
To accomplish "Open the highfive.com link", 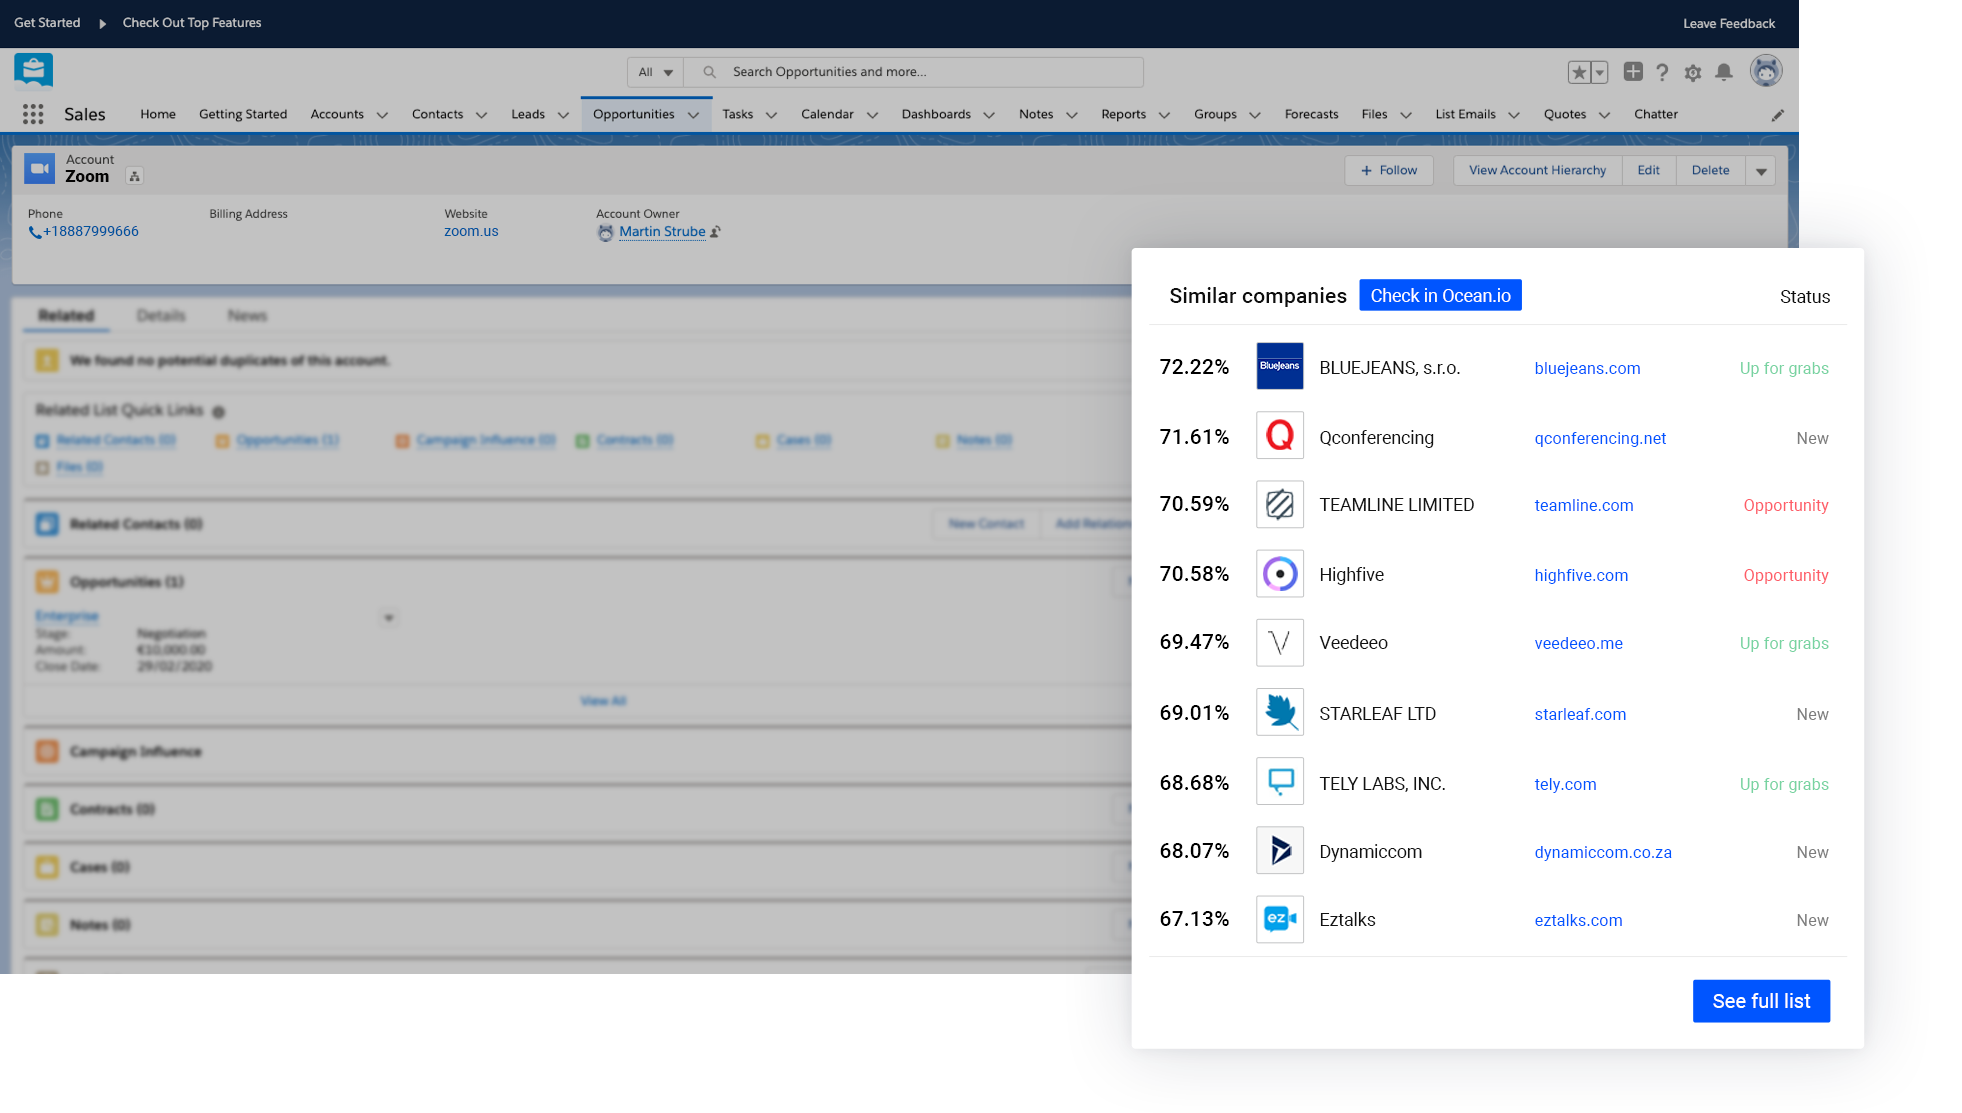I will click(1581, 575).
